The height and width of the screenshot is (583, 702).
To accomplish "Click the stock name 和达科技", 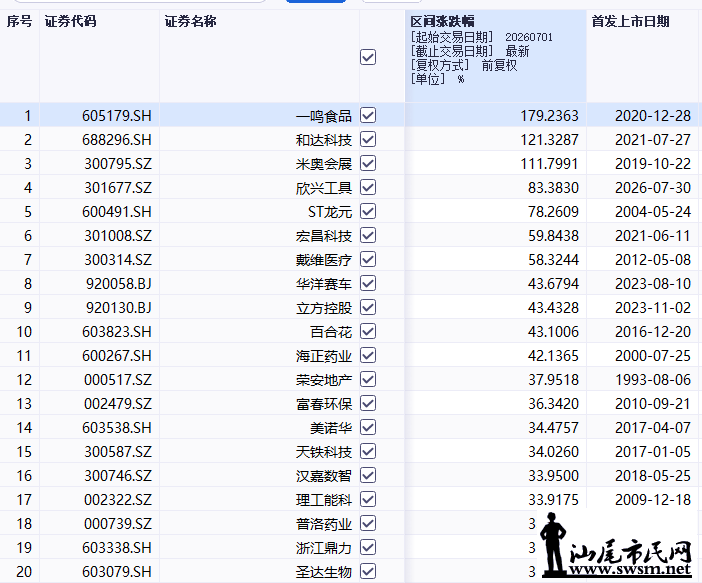I will (x=324, y=140).
